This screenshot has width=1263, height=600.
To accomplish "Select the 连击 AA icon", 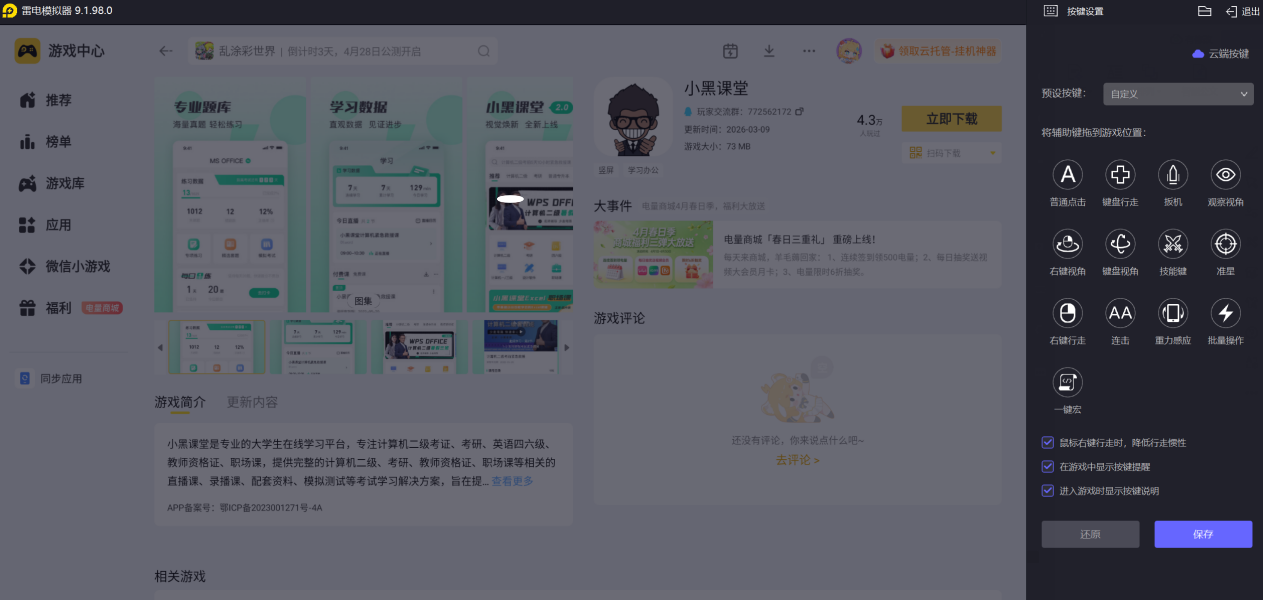I will point(1120,313).
